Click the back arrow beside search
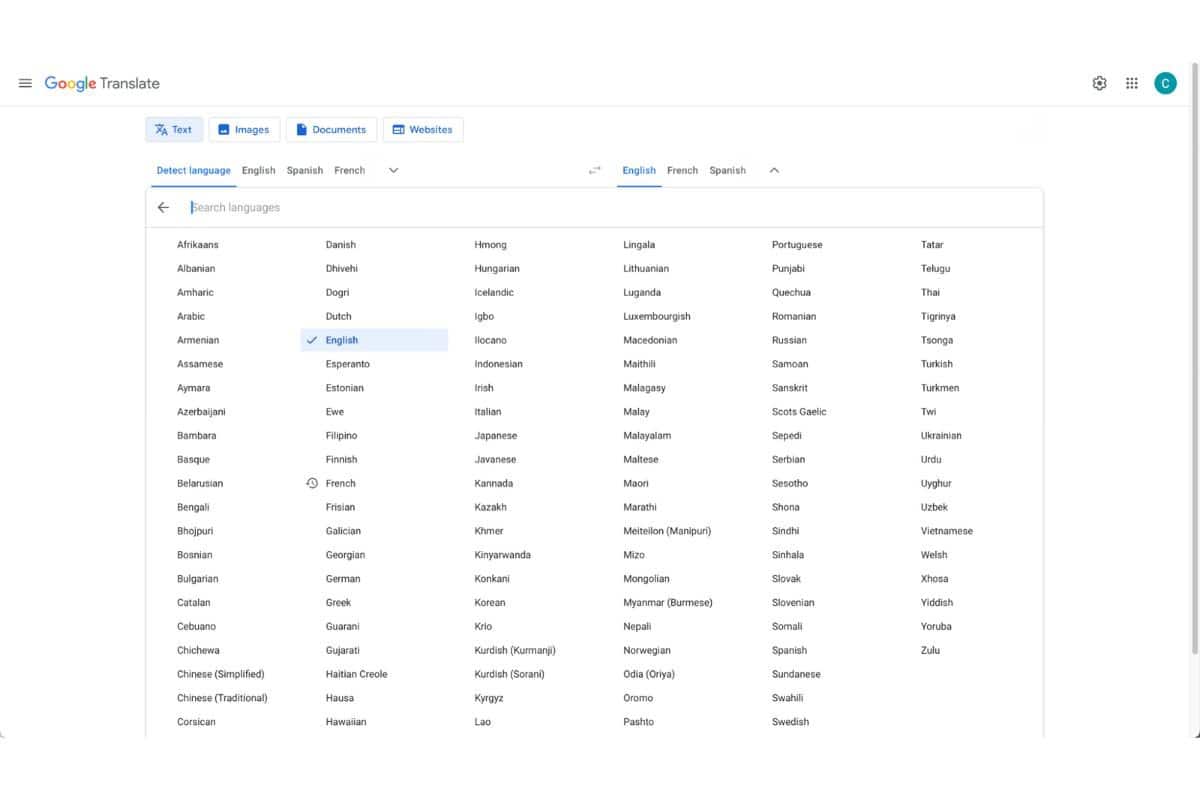The image size is (1200, 800). pos(163,208)
